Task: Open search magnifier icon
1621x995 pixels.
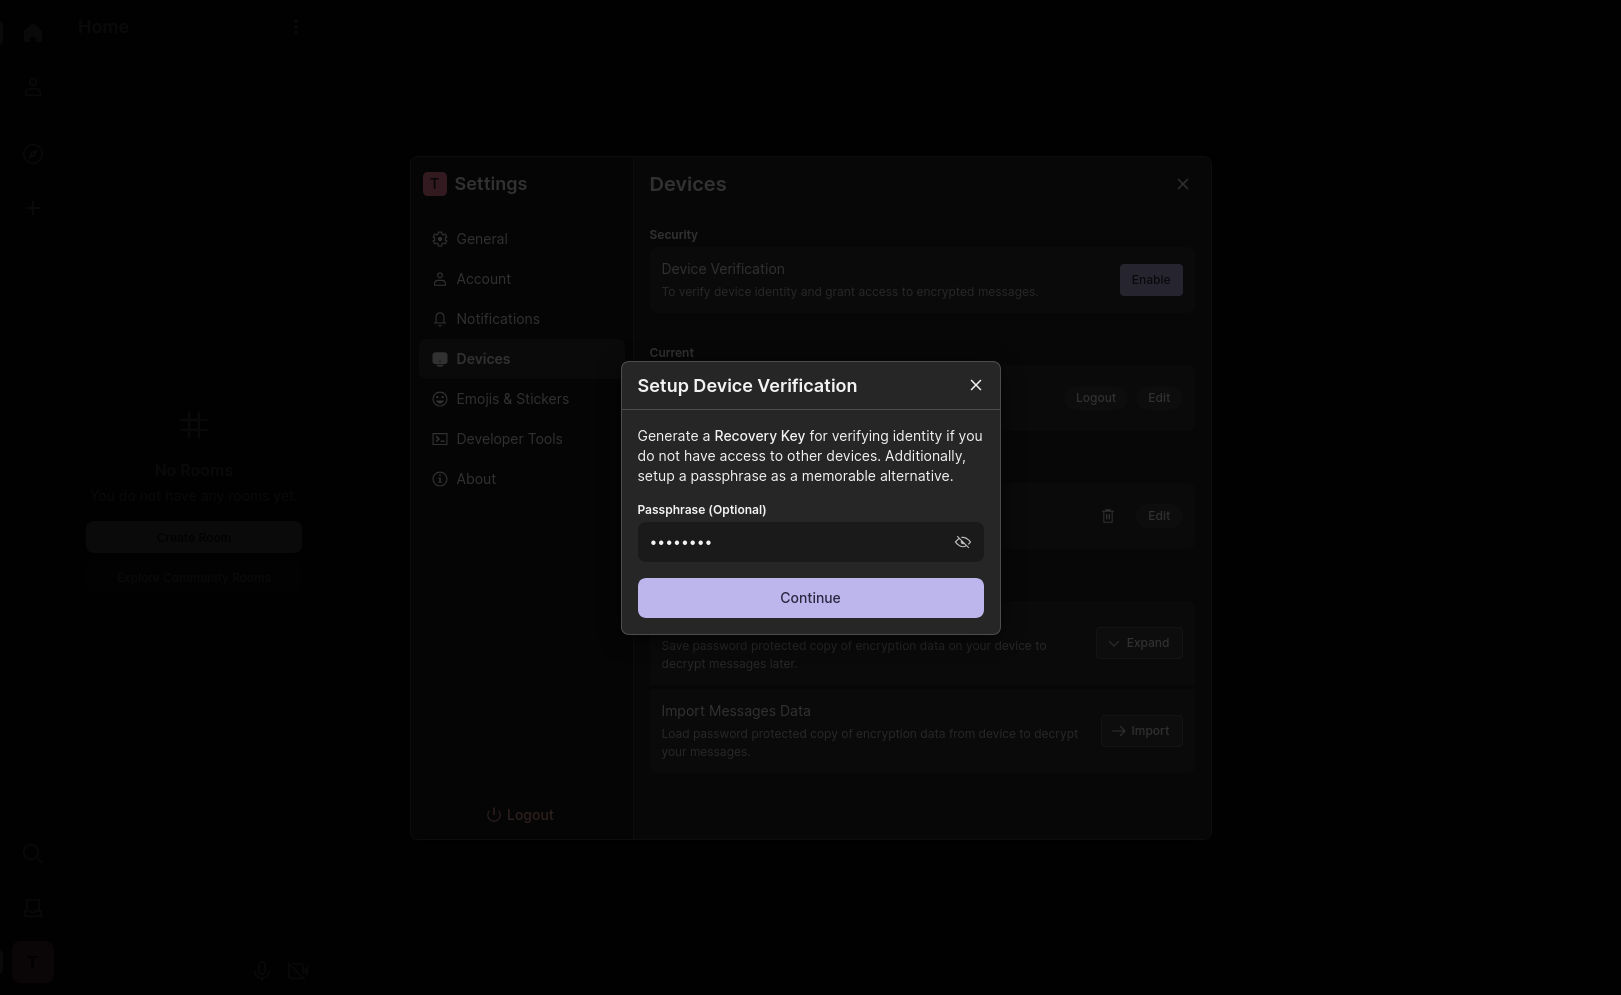Action: click(x=33, y=853)
